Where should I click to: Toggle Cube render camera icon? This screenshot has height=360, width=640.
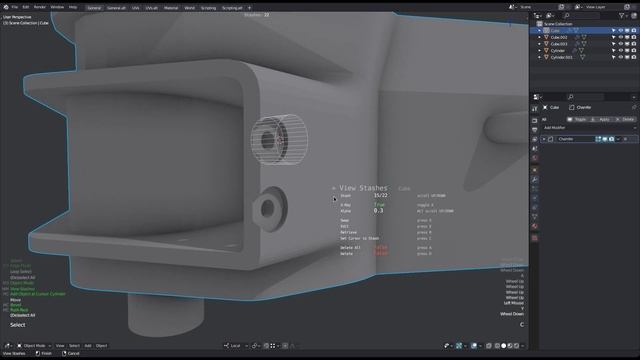pos(634,31)
